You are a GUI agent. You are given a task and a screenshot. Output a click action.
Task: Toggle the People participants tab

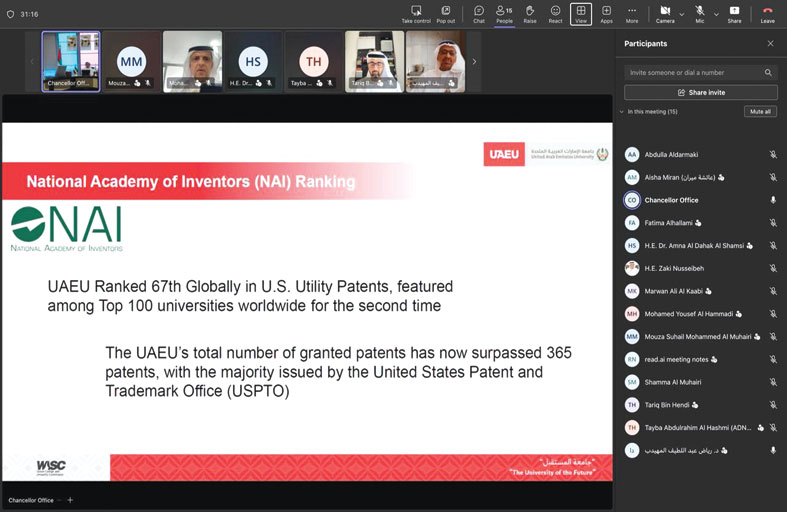tap(504, 13)
